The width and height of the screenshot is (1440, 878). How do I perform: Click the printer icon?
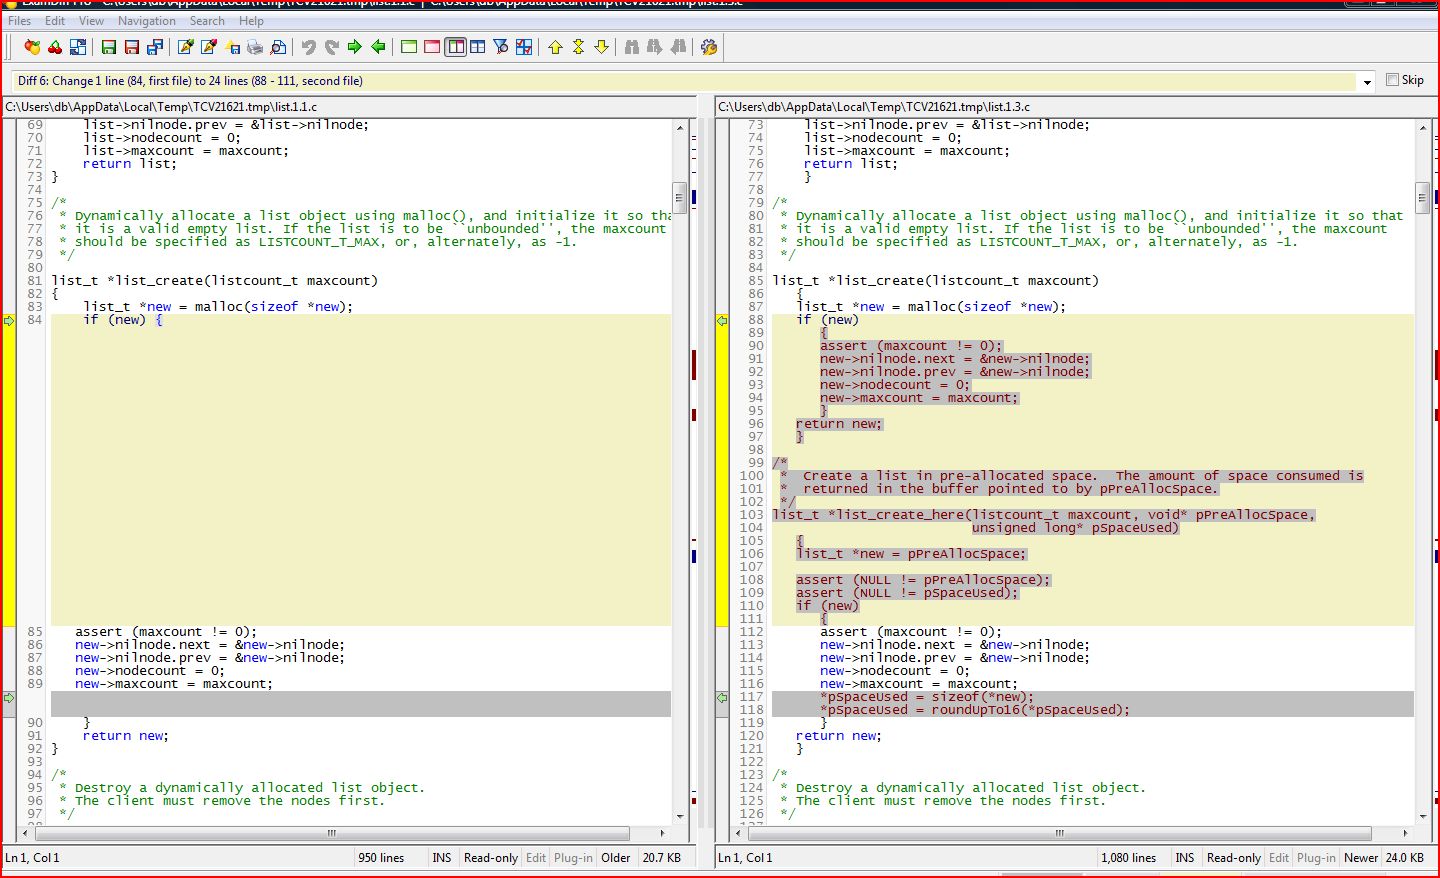(255, 47)
